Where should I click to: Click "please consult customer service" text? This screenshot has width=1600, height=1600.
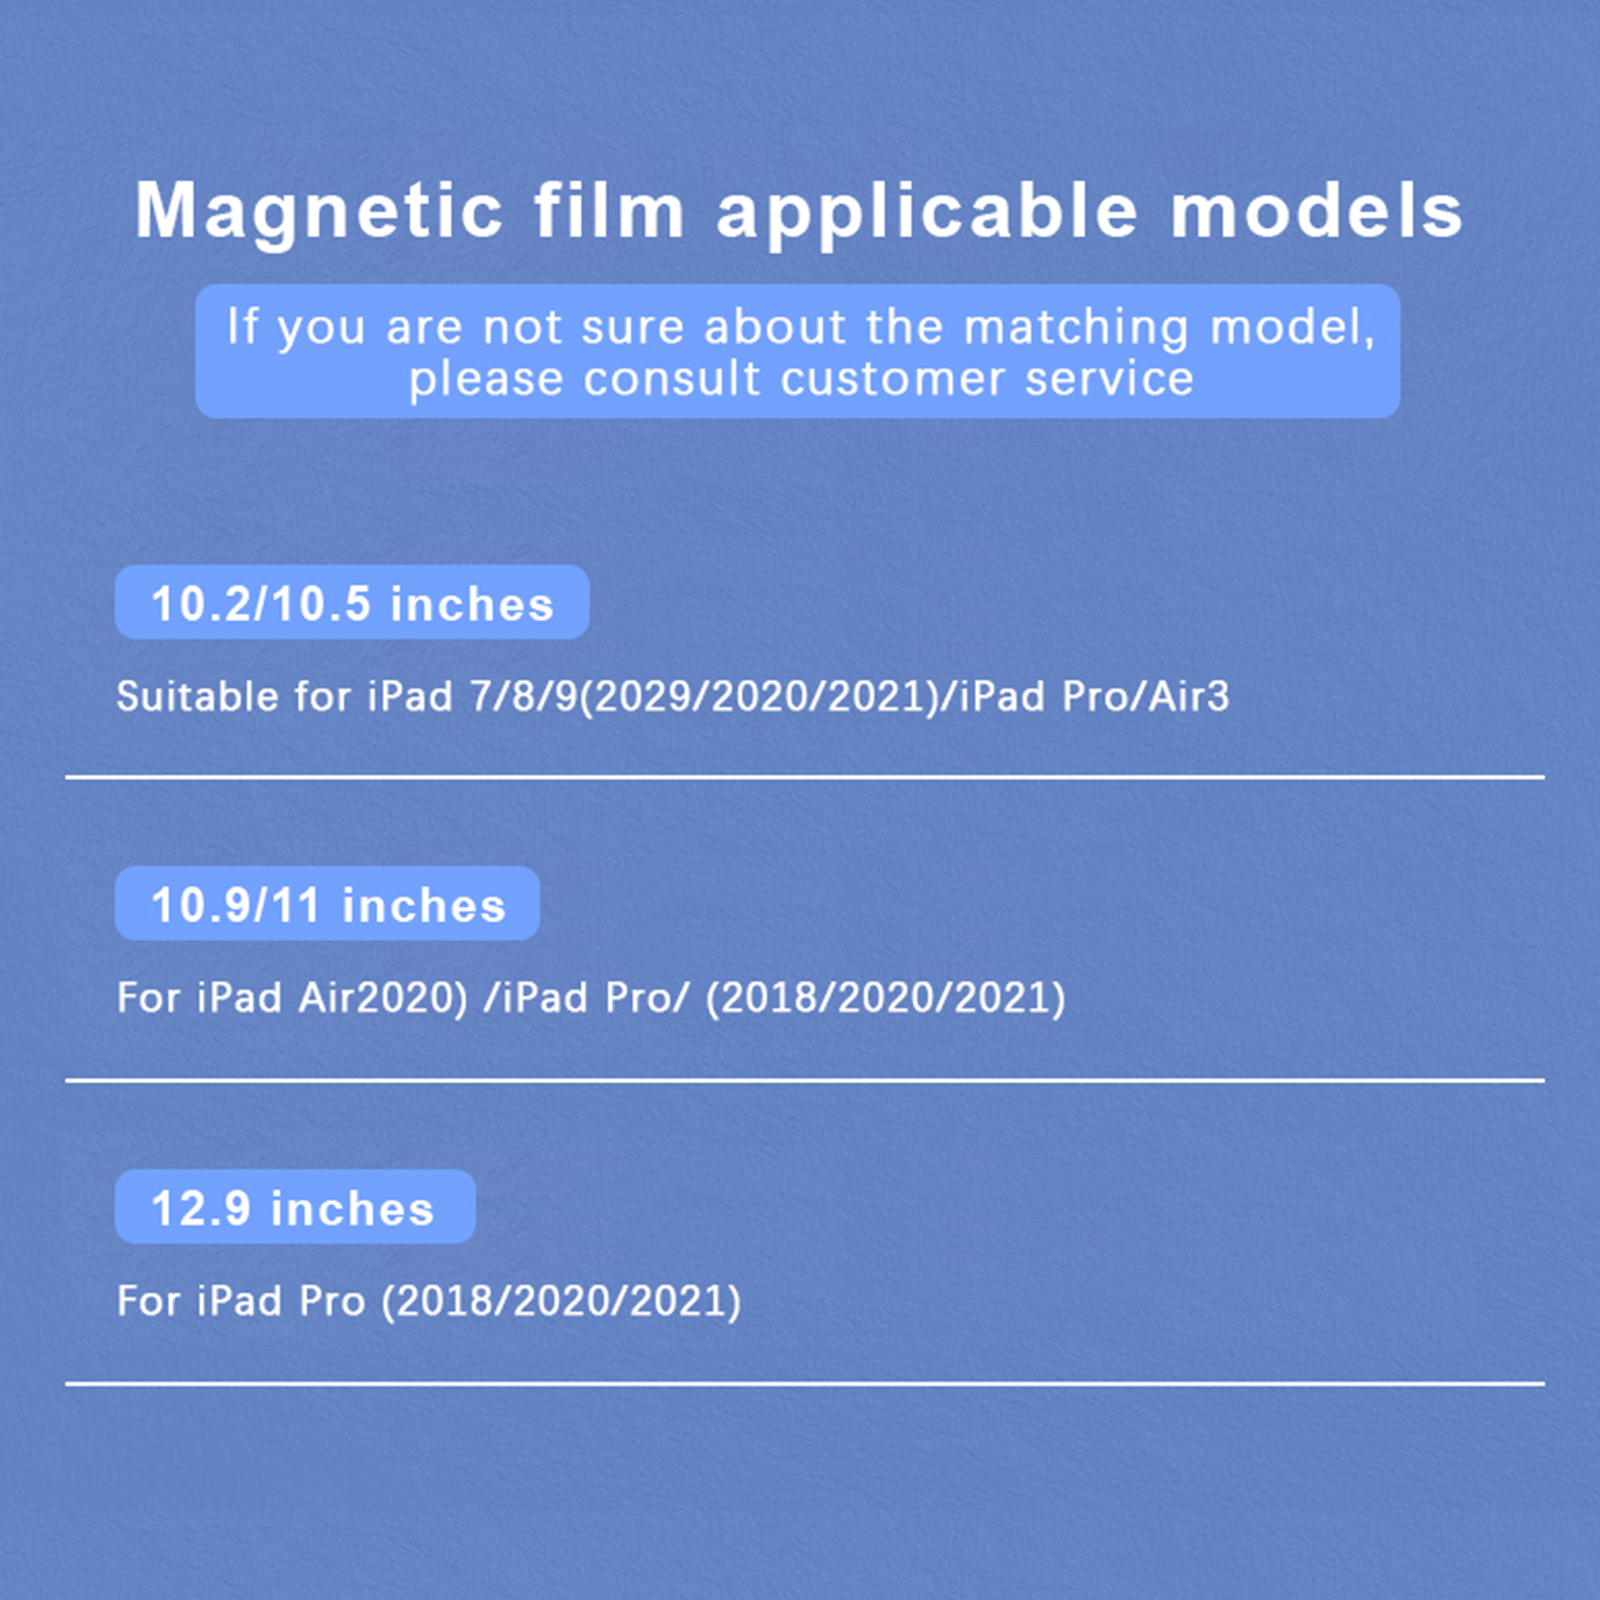[x=800, y=380]
